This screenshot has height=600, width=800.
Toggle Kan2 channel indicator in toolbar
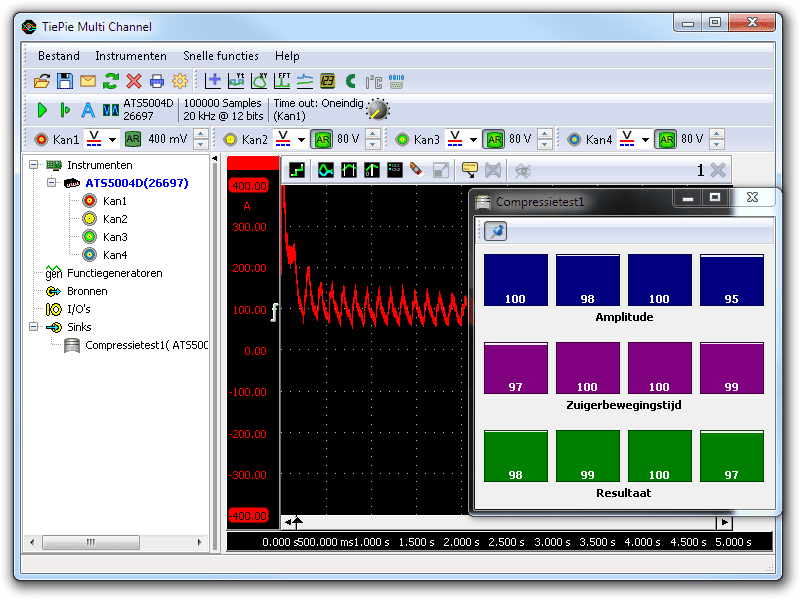[231, 139]
